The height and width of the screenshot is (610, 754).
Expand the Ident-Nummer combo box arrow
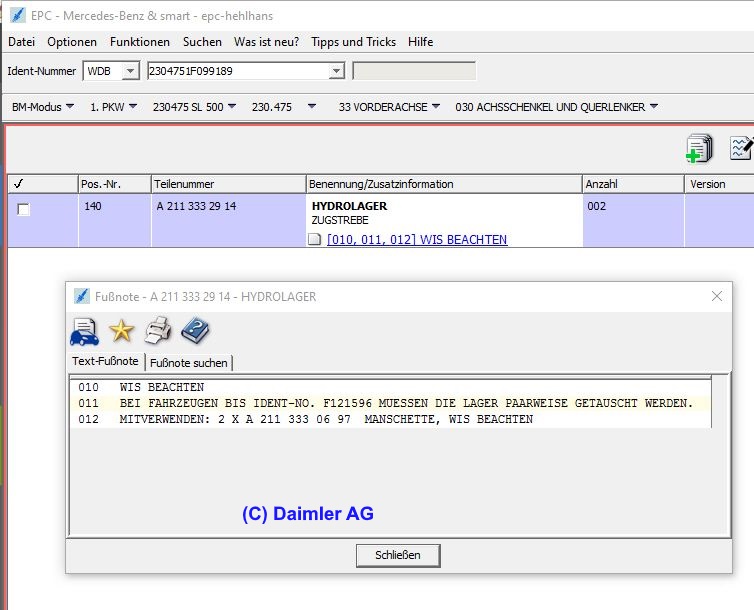tap(336, 71)
